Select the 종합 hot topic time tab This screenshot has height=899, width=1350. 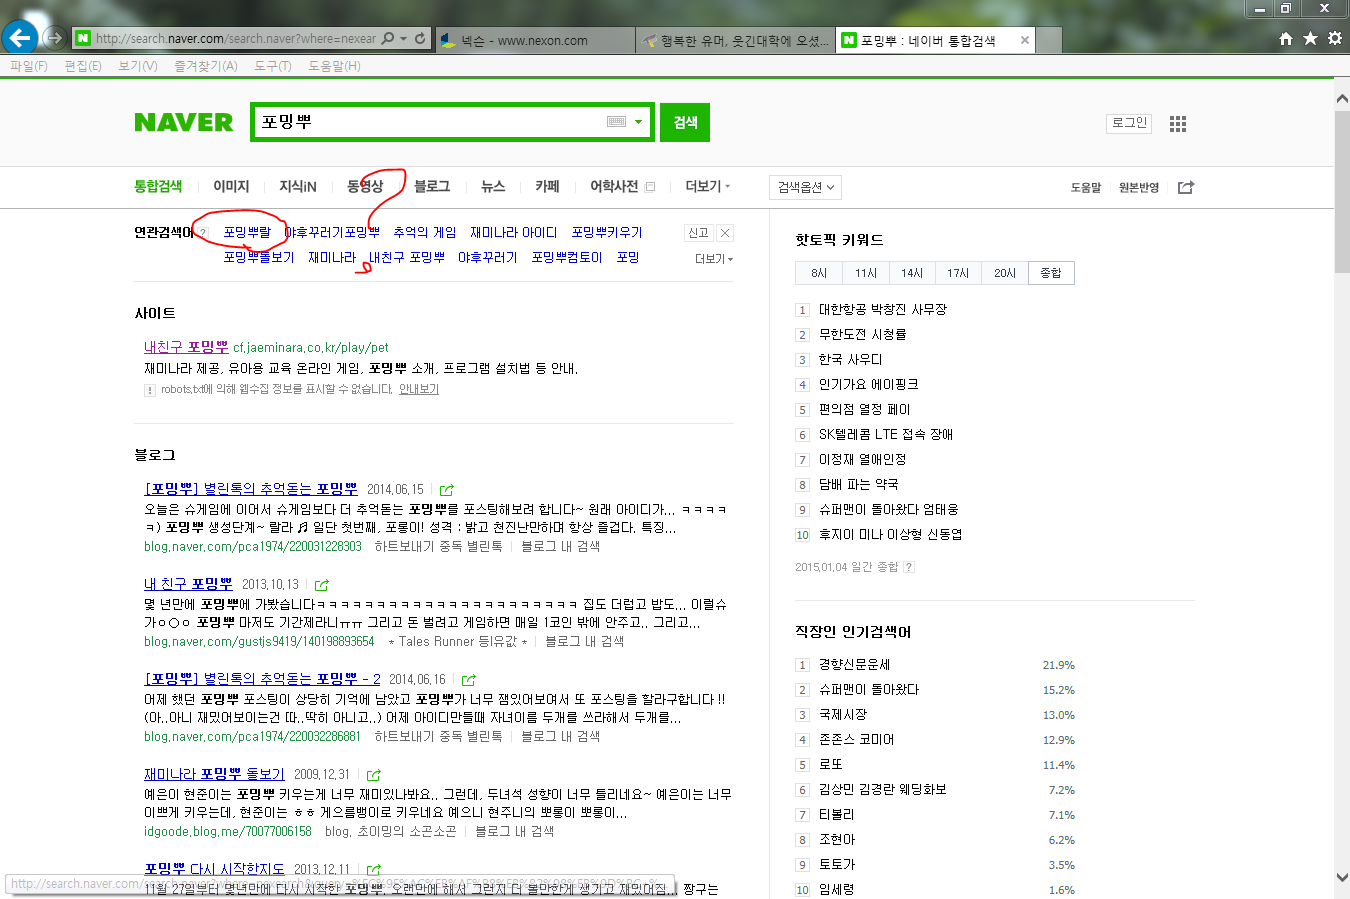point(1051,273)
